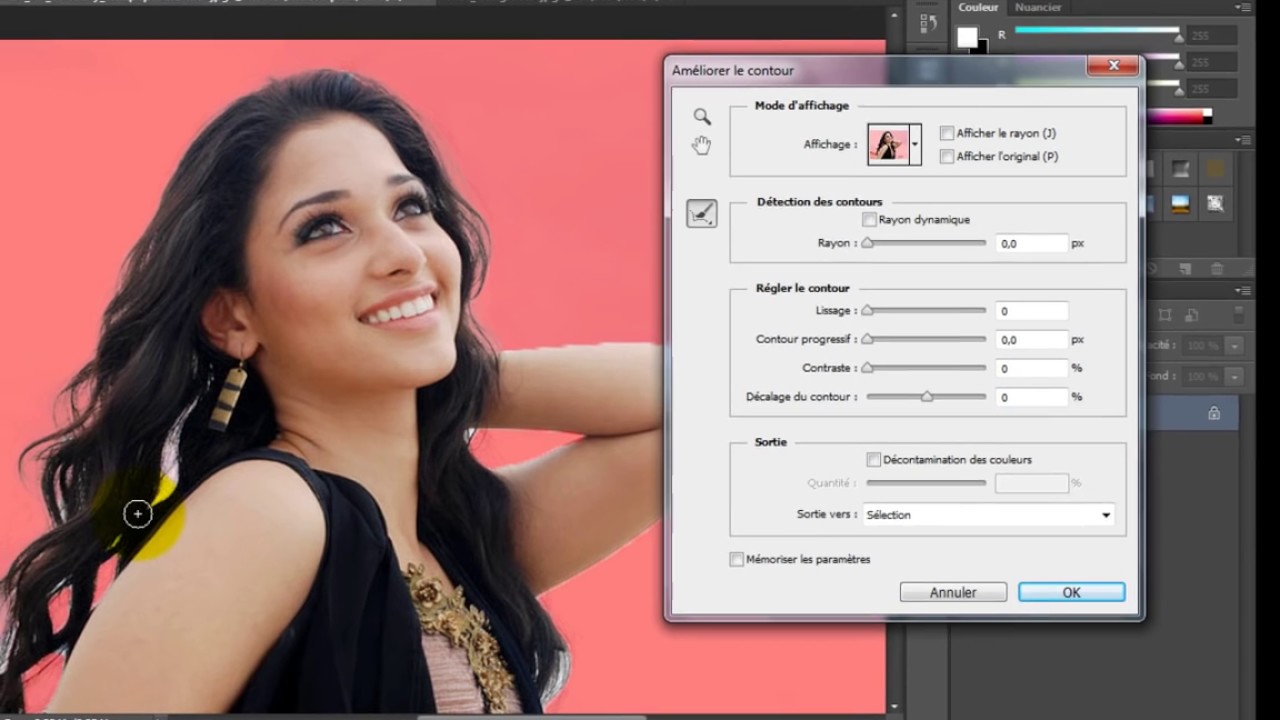
Task: Enable Afficher l'original (P) checkbox
Action: tap(947, 157)
